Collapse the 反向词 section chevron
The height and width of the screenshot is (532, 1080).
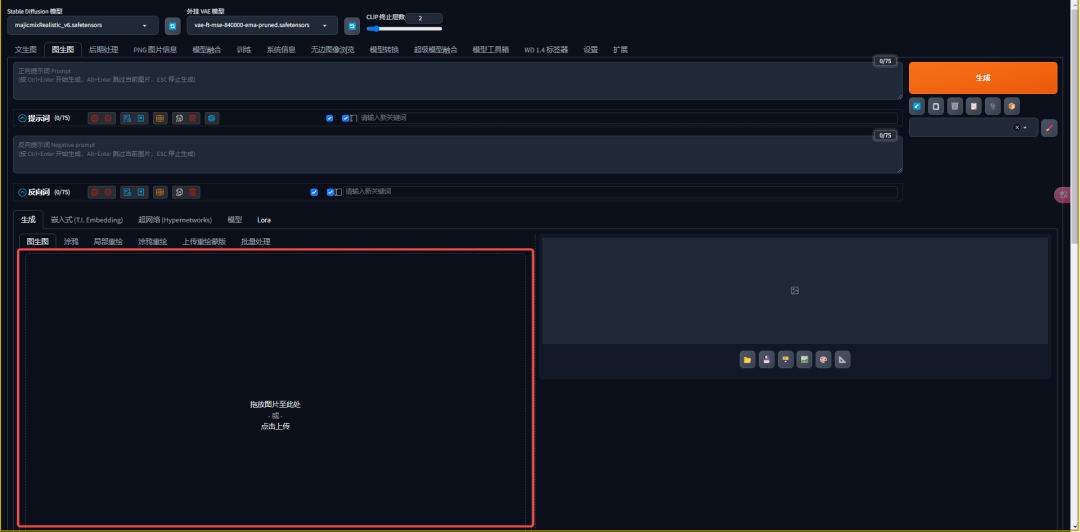(x=22, y=192)
